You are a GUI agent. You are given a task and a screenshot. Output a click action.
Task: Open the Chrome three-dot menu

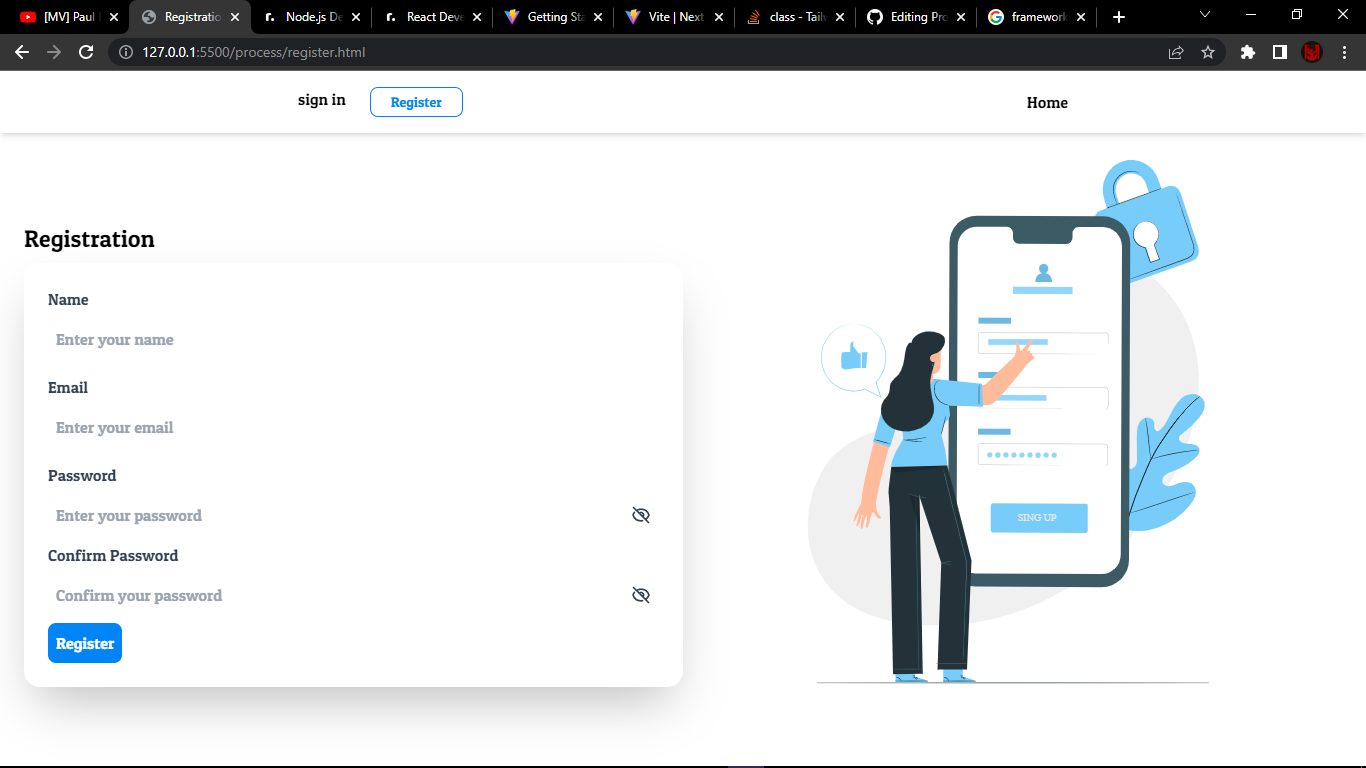tap(1344, 52)
